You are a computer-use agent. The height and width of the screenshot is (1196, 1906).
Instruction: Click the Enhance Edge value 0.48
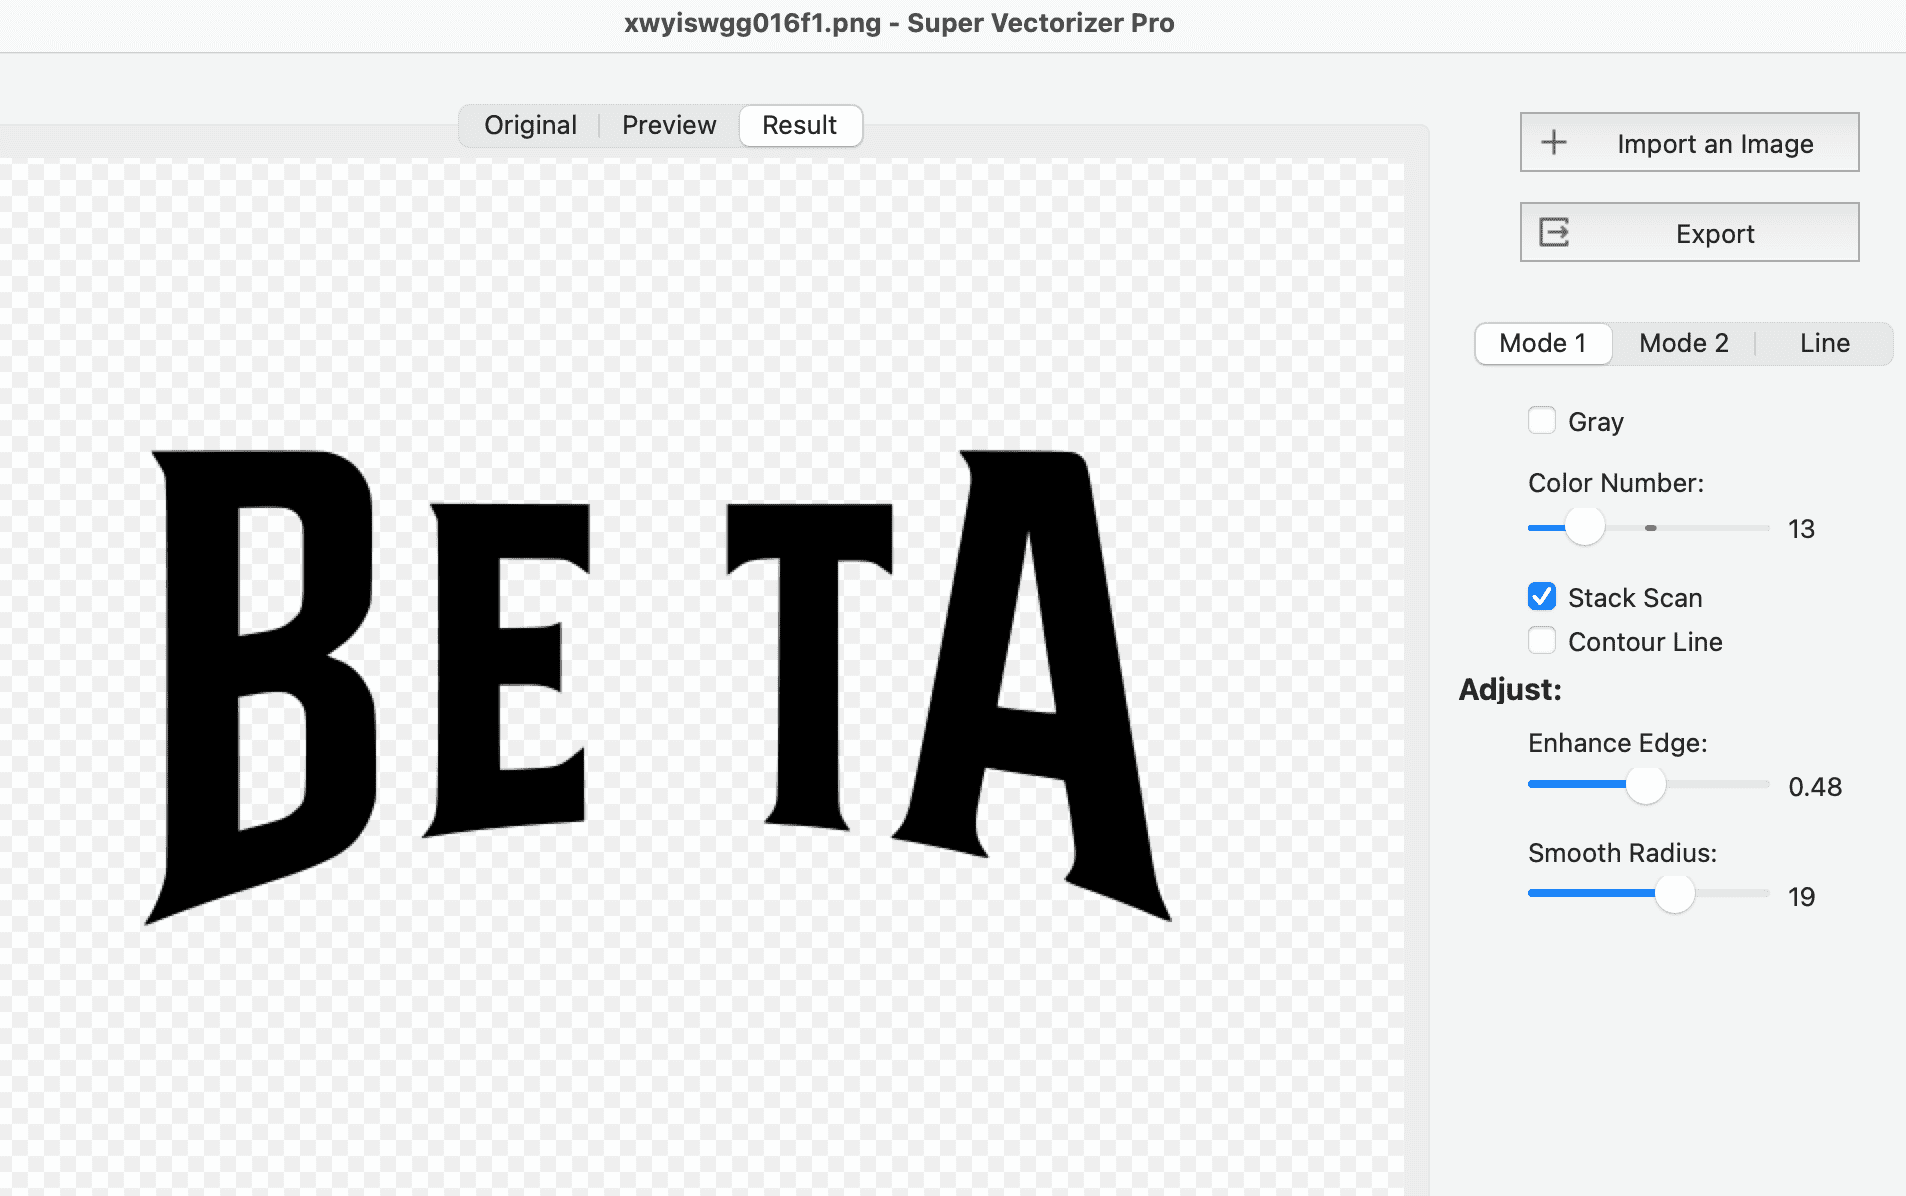click(1815, 787)
